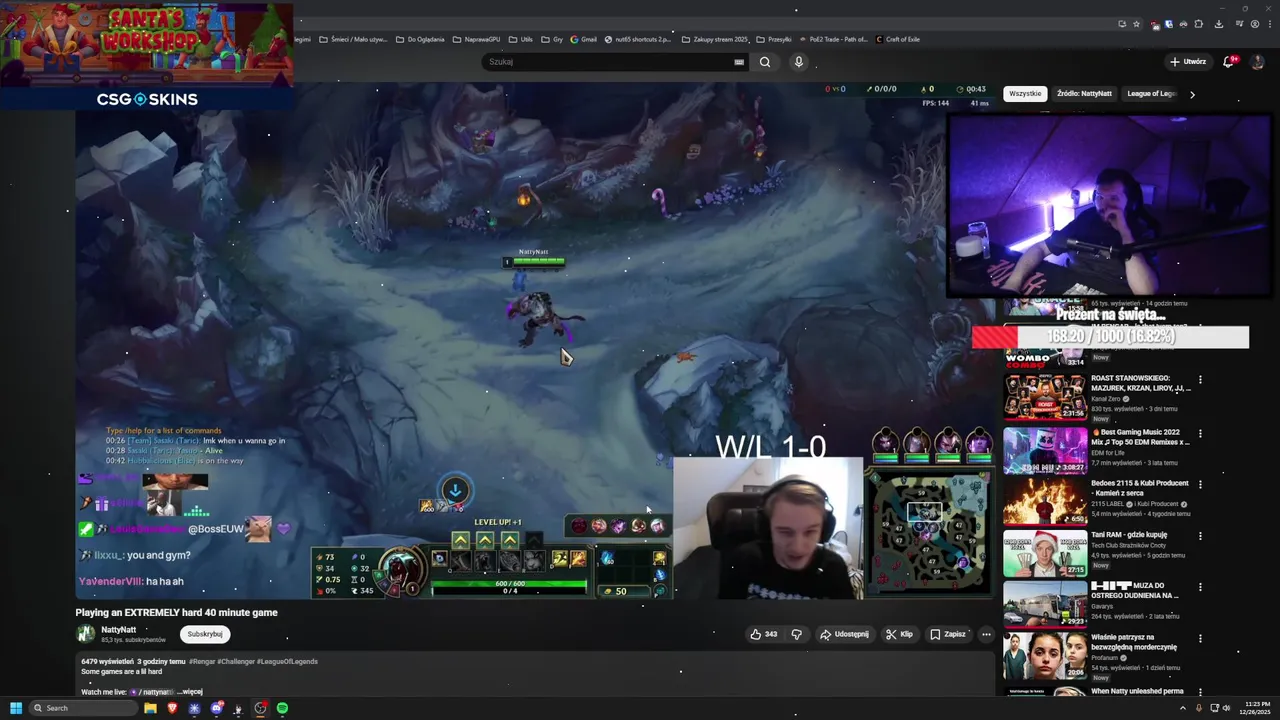Click the Windows taskbar Search box
This screenshot has height=720, width=1280.
84,708
